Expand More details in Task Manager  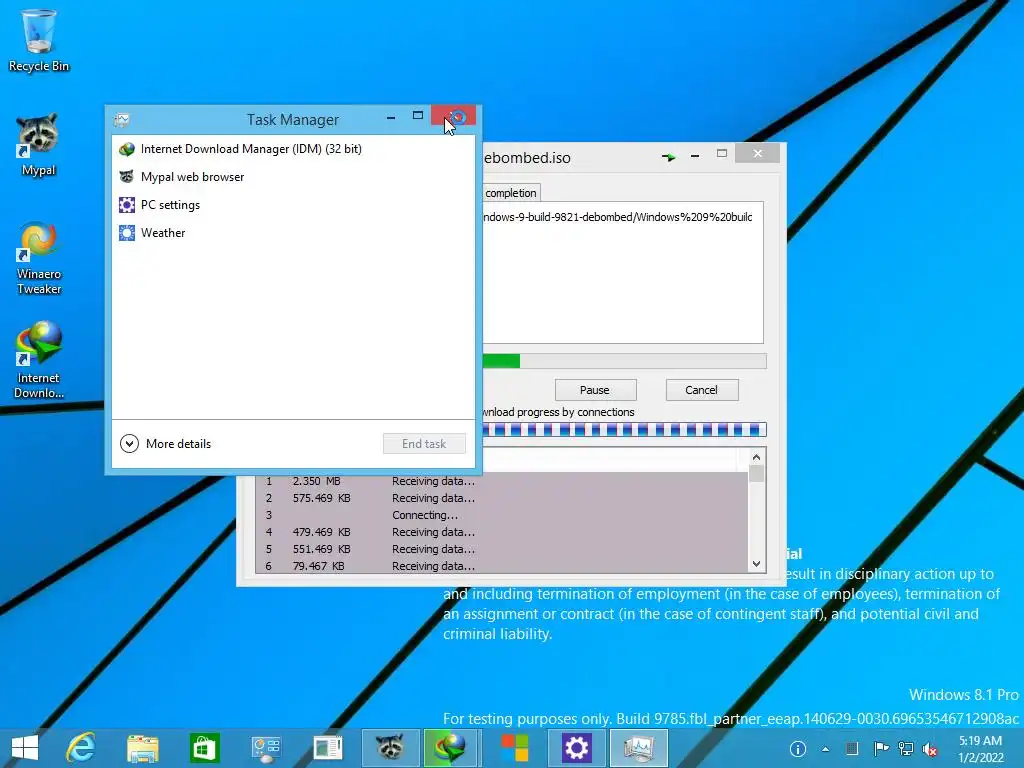pos(166,444)
